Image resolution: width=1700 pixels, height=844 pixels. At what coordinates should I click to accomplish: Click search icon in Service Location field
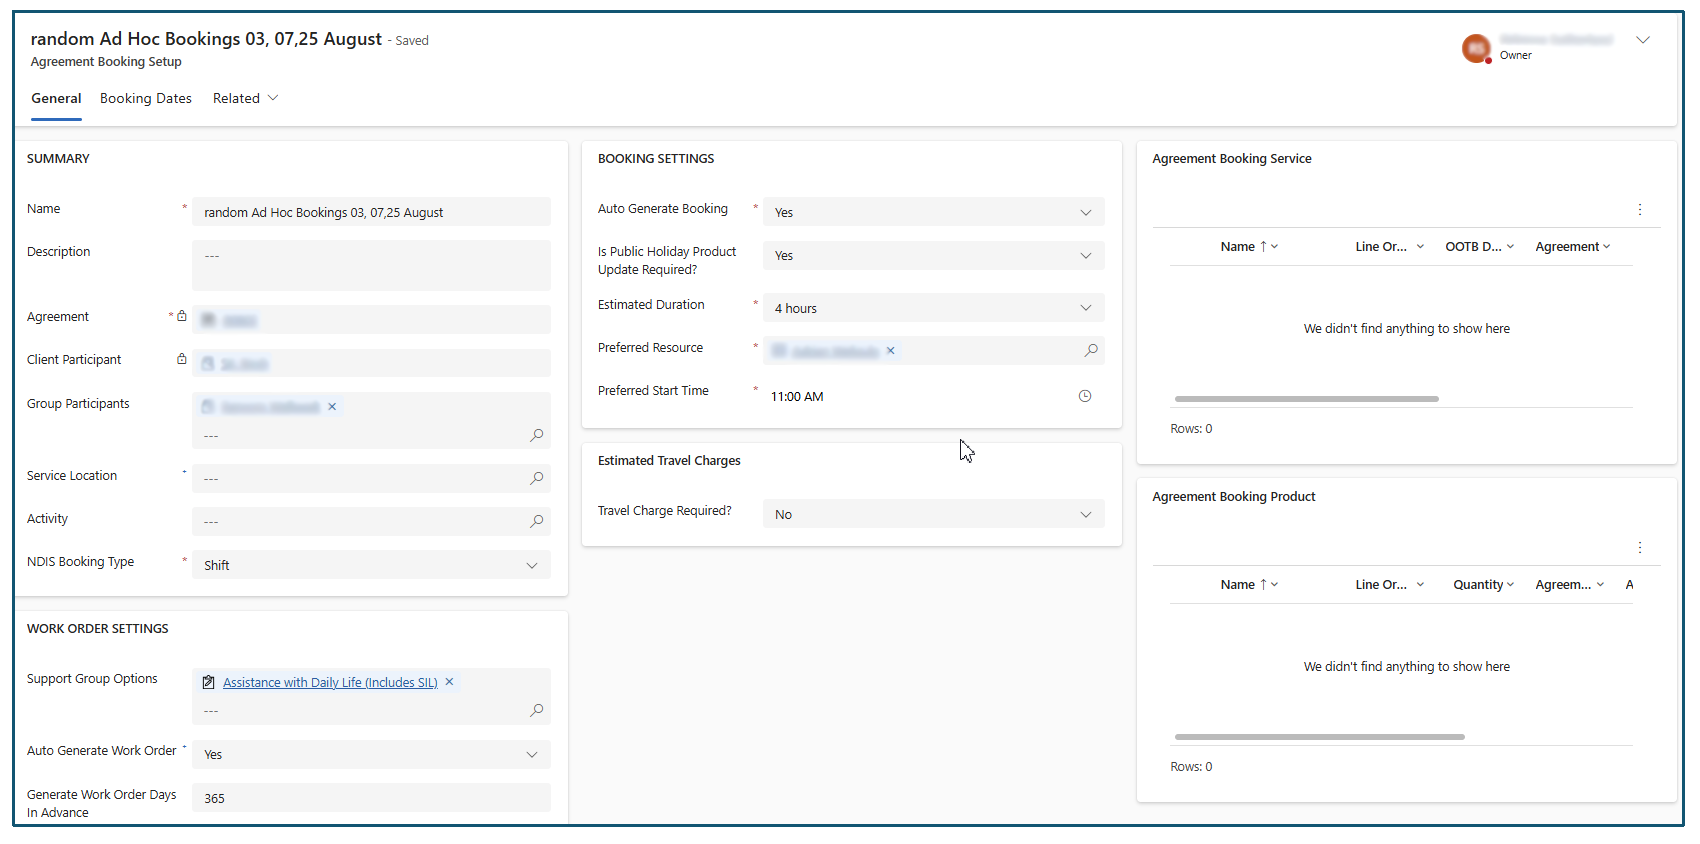tap(537, 479)
